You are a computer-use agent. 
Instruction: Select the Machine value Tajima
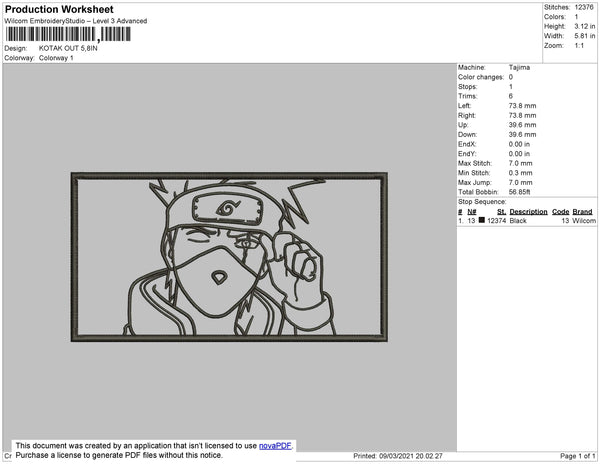click(x=519, y=67)
